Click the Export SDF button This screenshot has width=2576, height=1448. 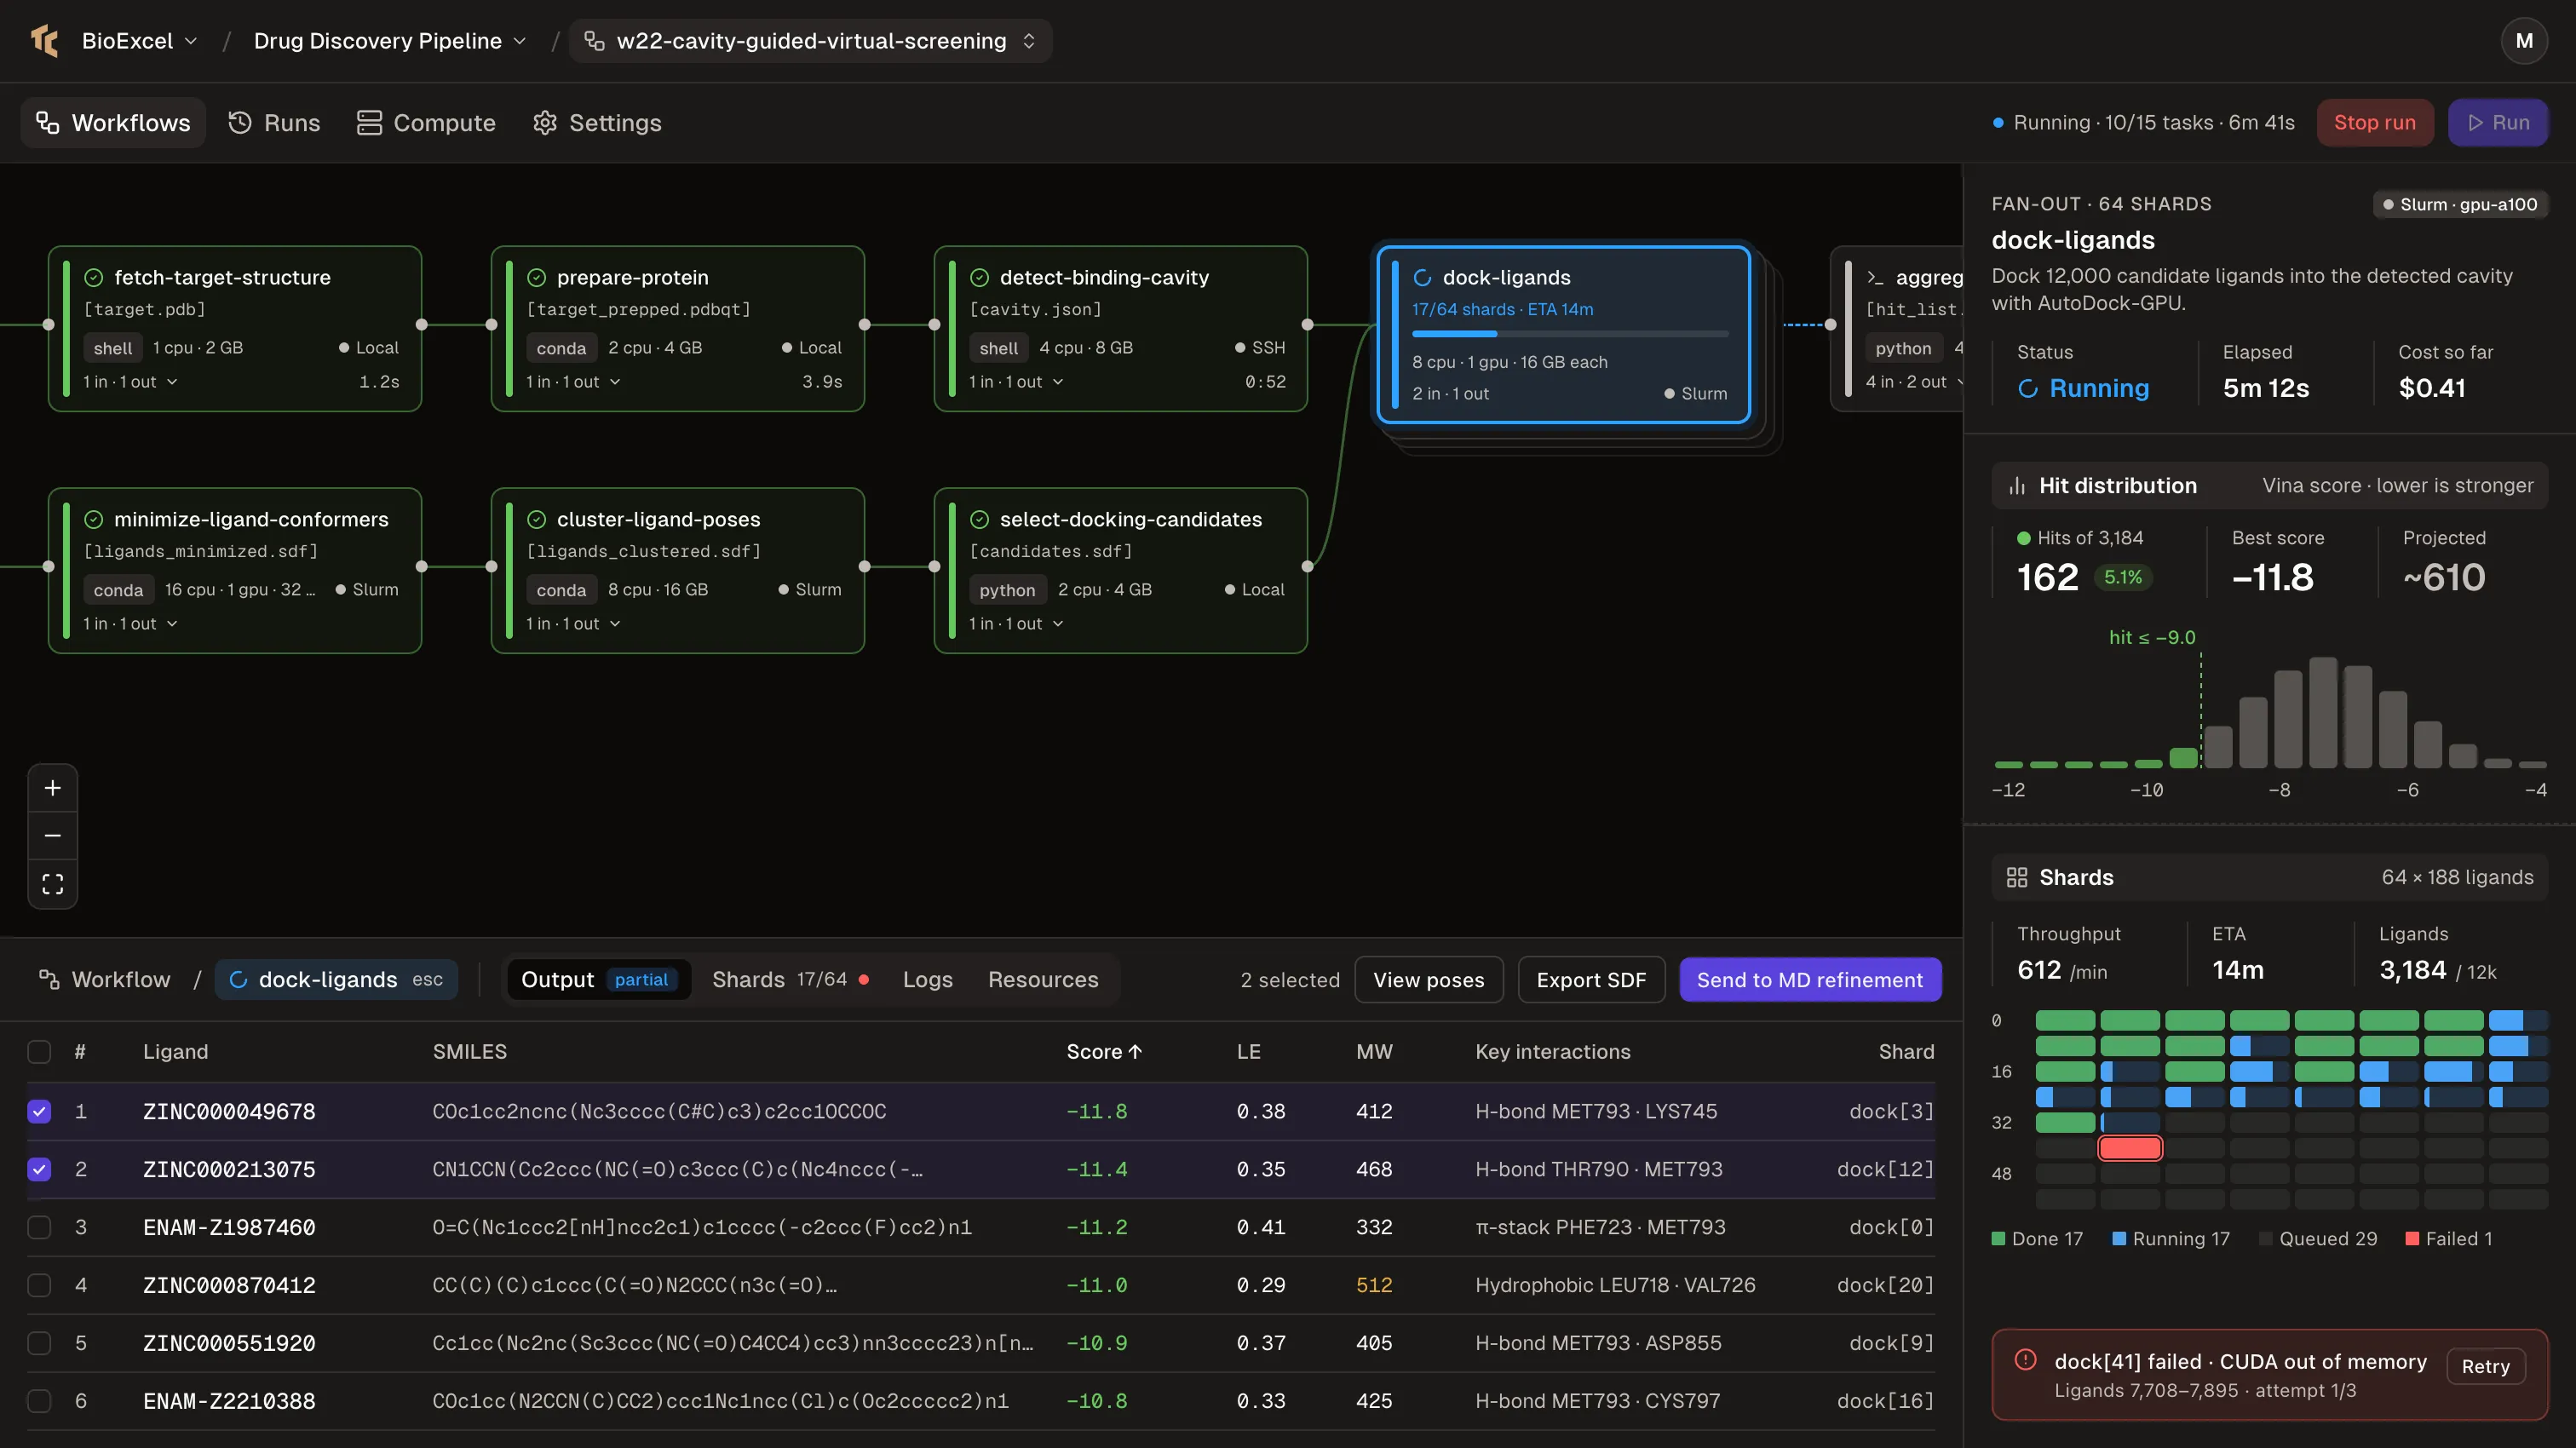pyautogui.click(x=1591, y=980)
